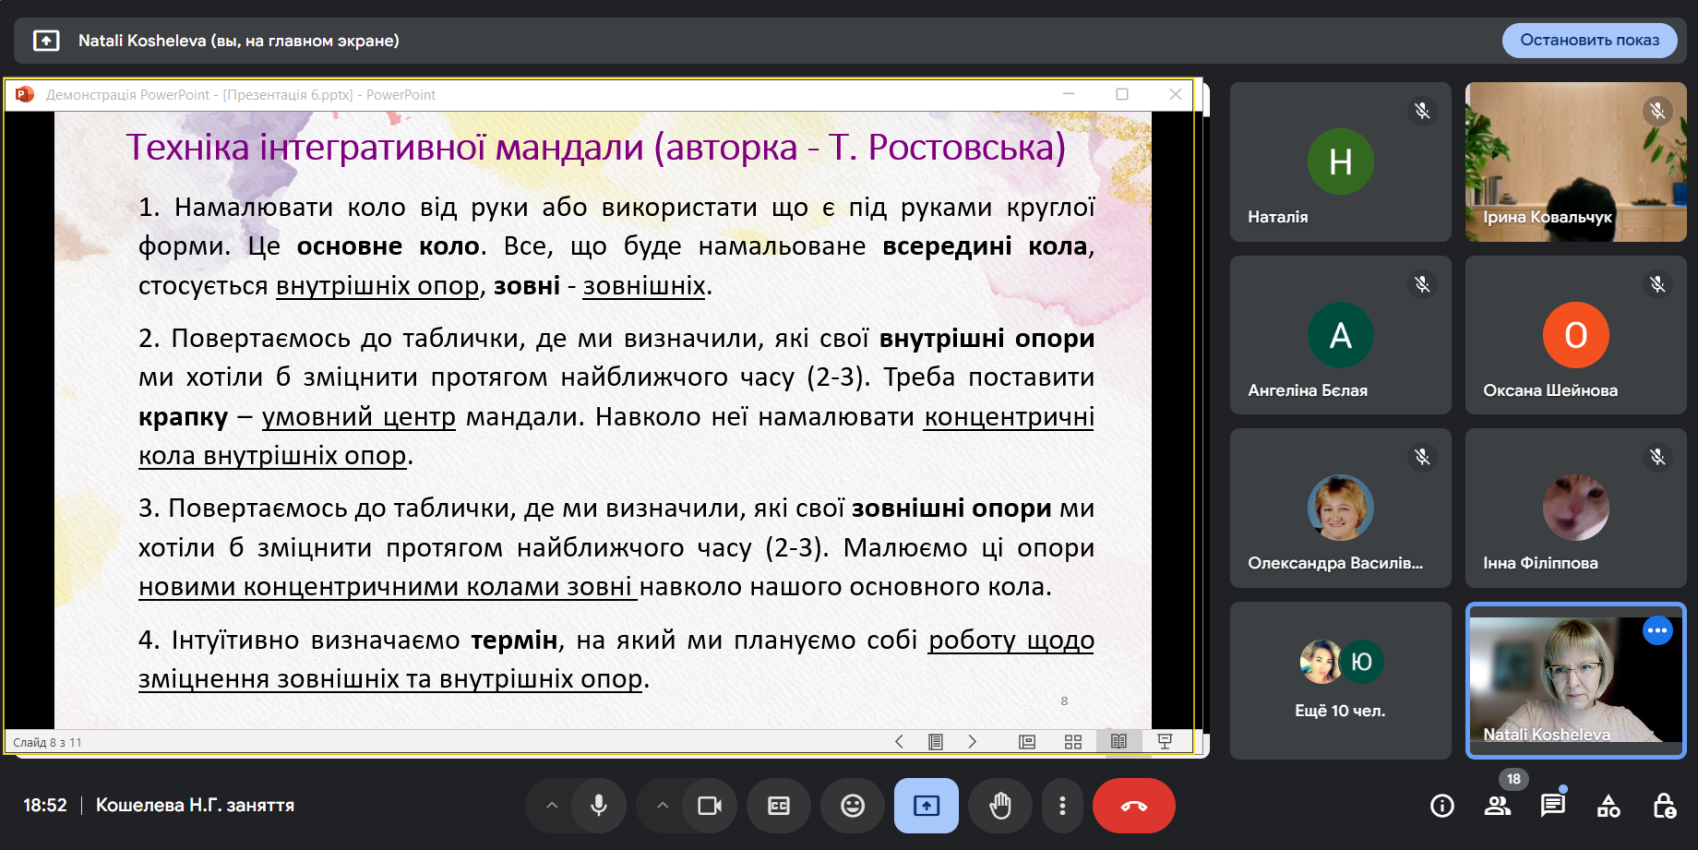Open the chat with everyone panel
This screenshot has width=1698, height=850.
pyautogui.click(x=1552, y=806)
